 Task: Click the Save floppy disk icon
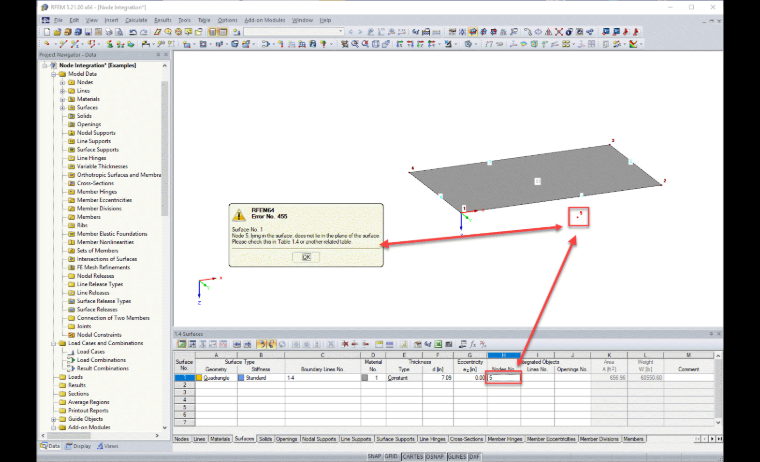click(88, 32)
